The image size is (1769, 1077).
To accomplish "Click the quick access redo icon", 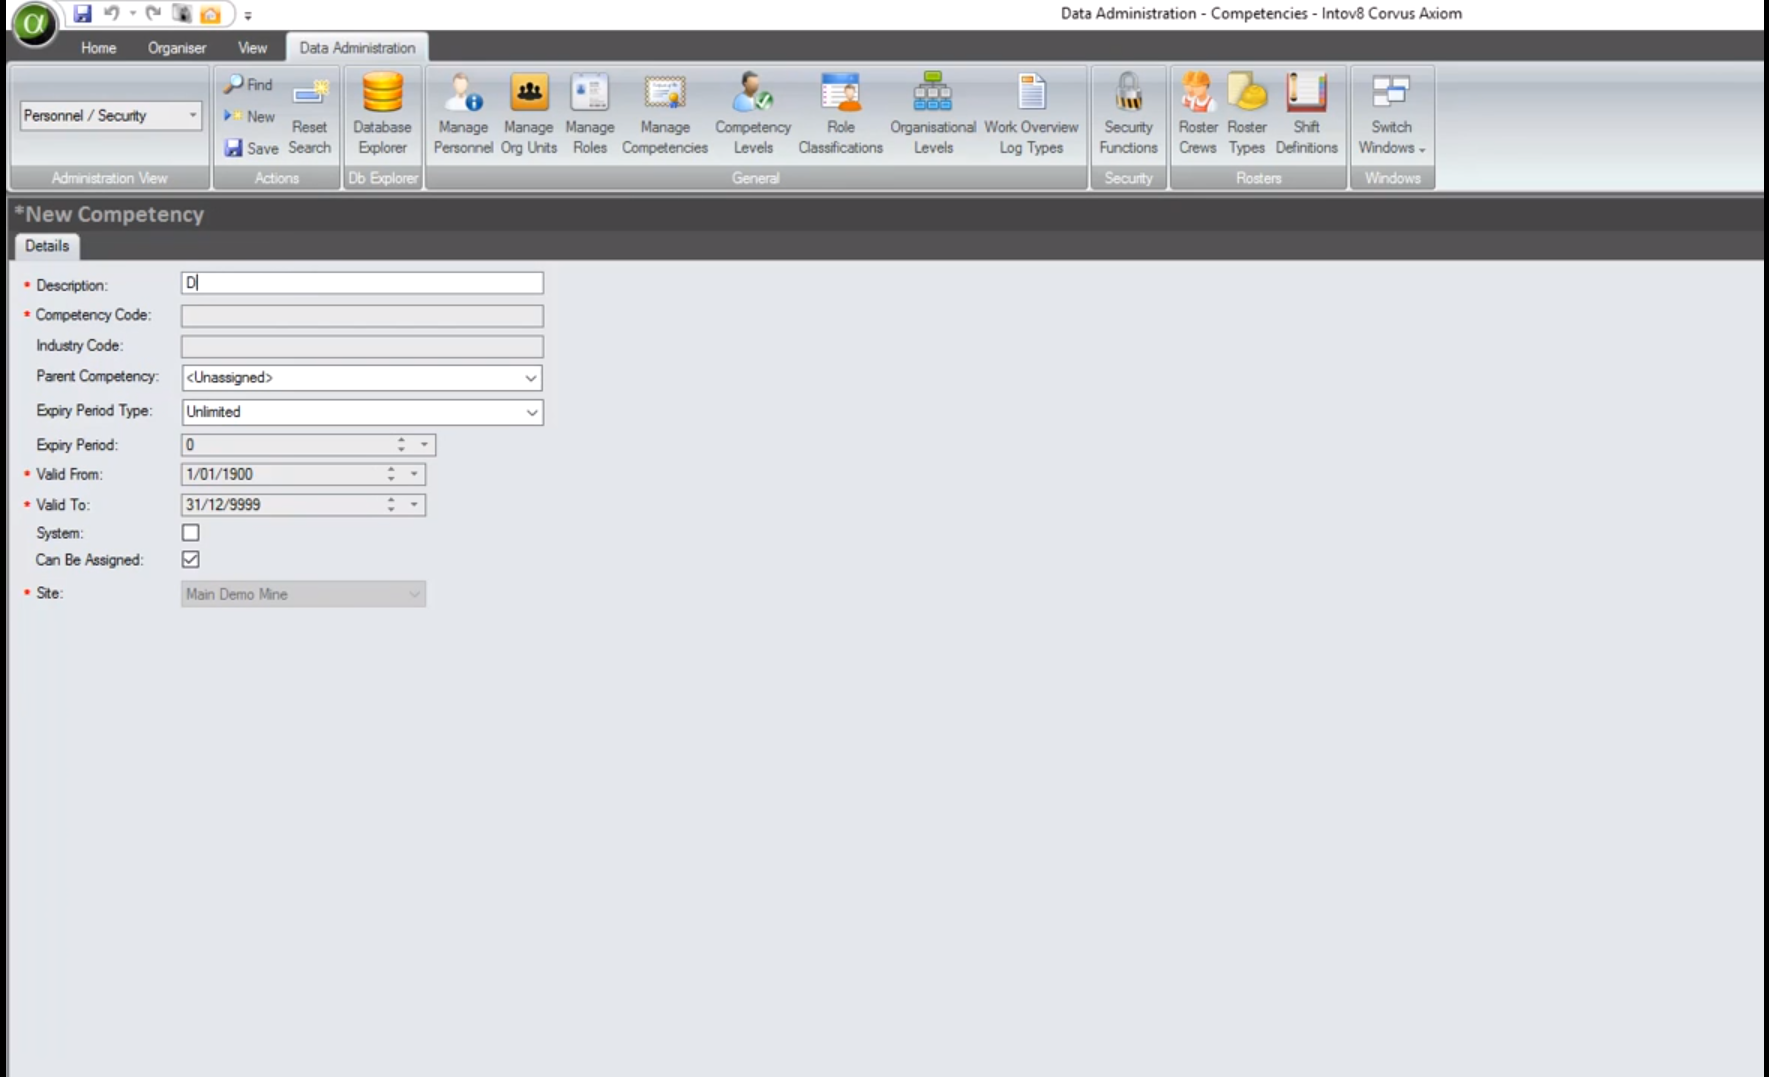I will pyautogui.click(x=153, y=14).
